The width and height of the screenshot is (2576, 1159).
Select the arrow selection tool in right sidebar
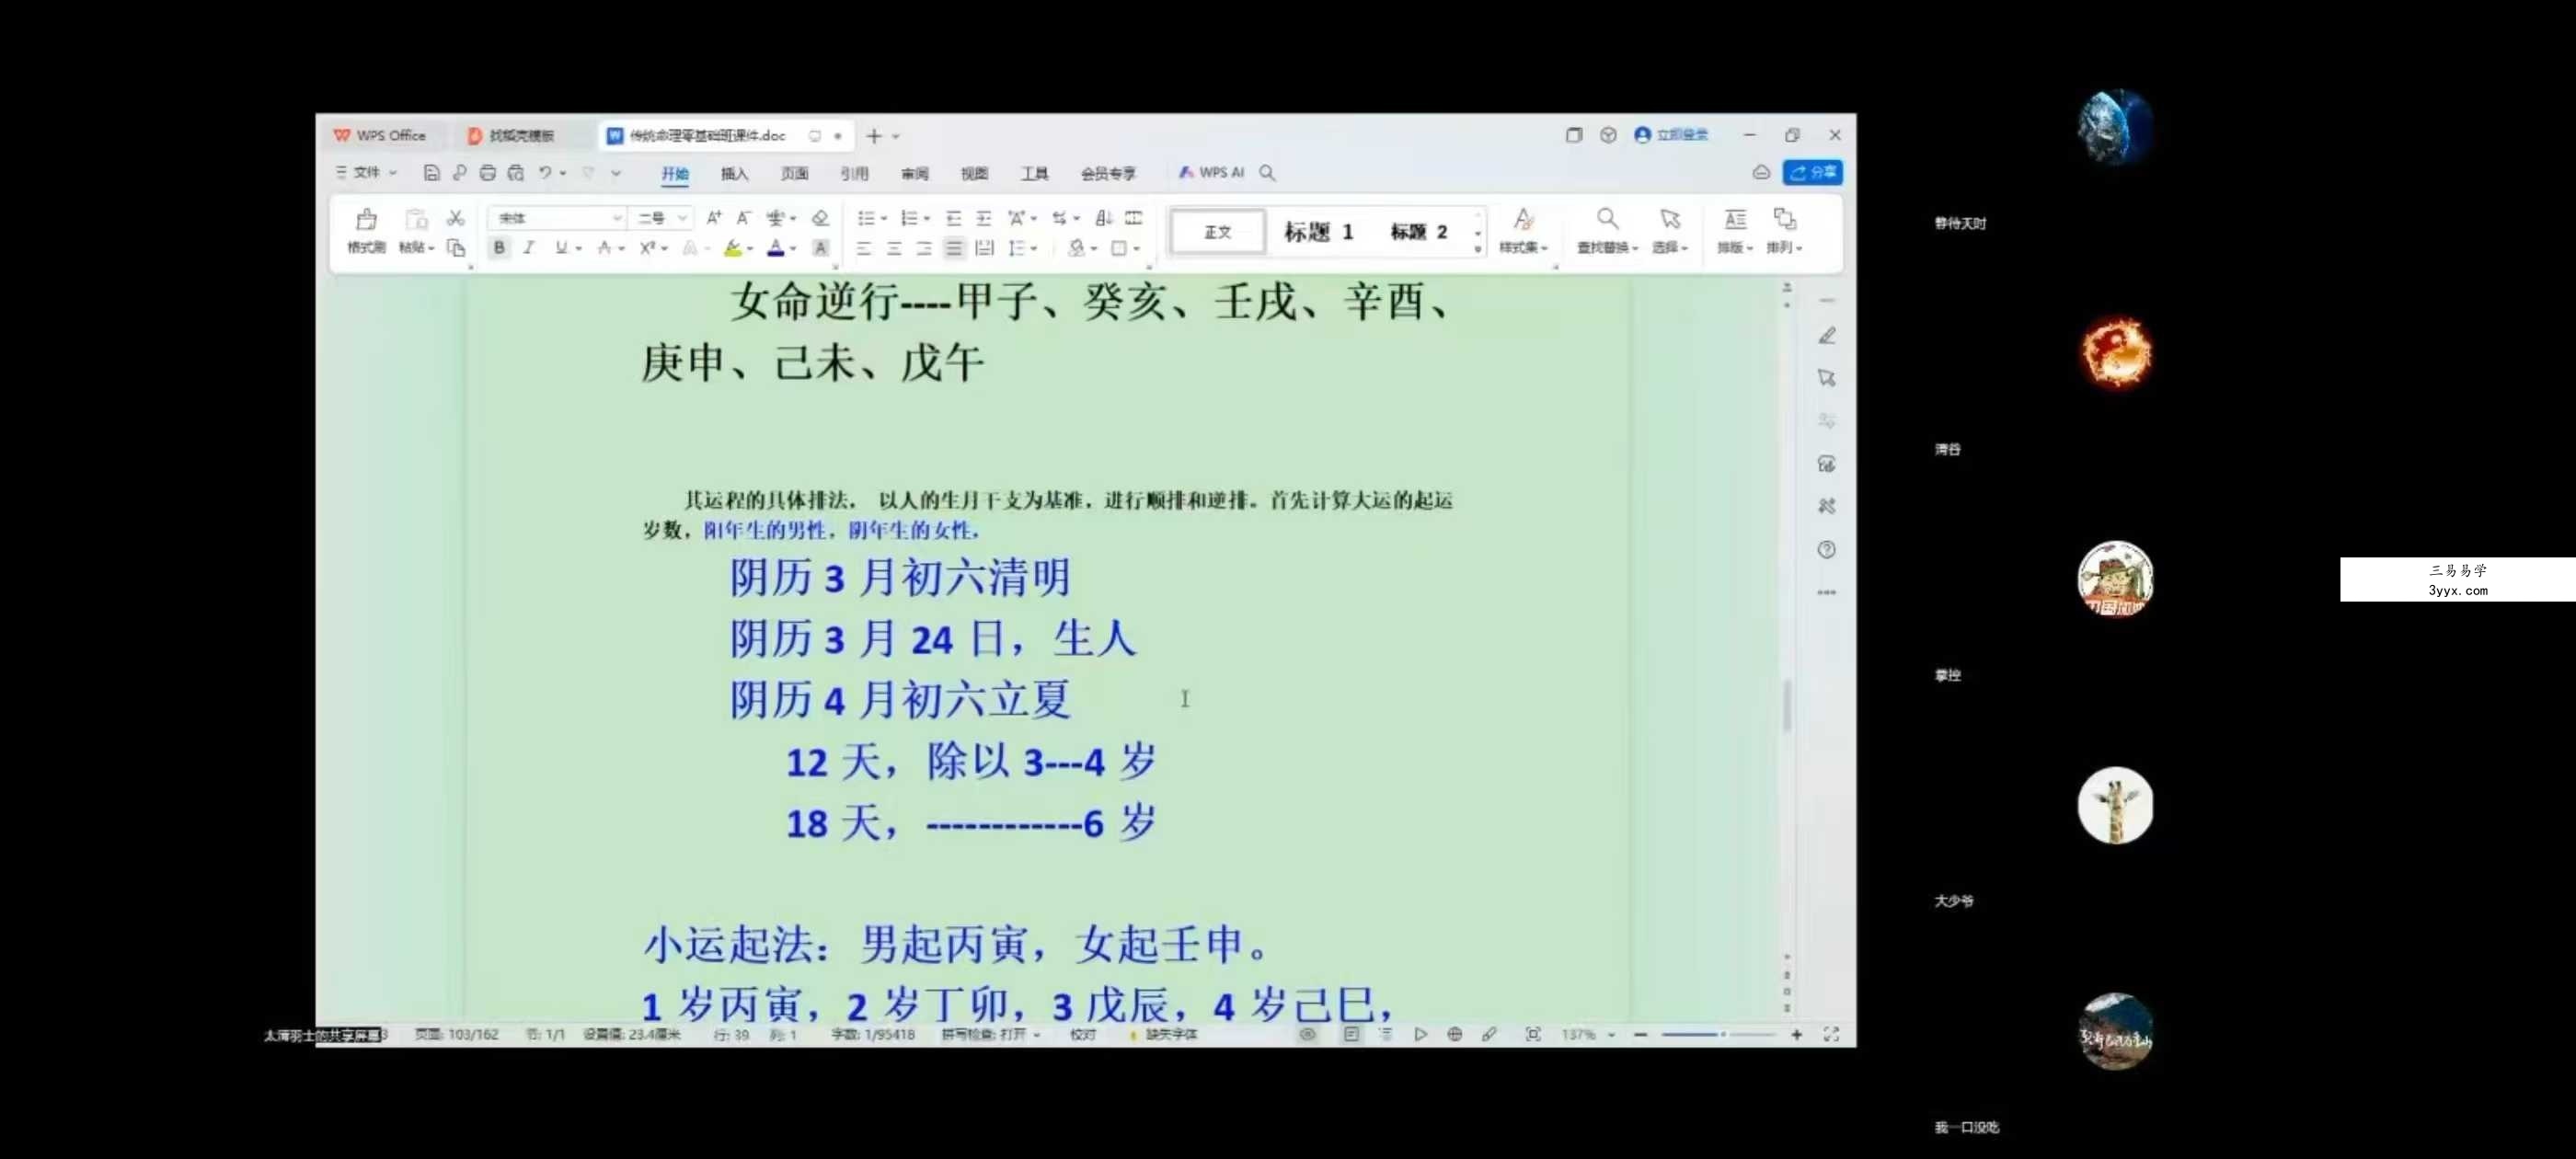(1826, 378)
